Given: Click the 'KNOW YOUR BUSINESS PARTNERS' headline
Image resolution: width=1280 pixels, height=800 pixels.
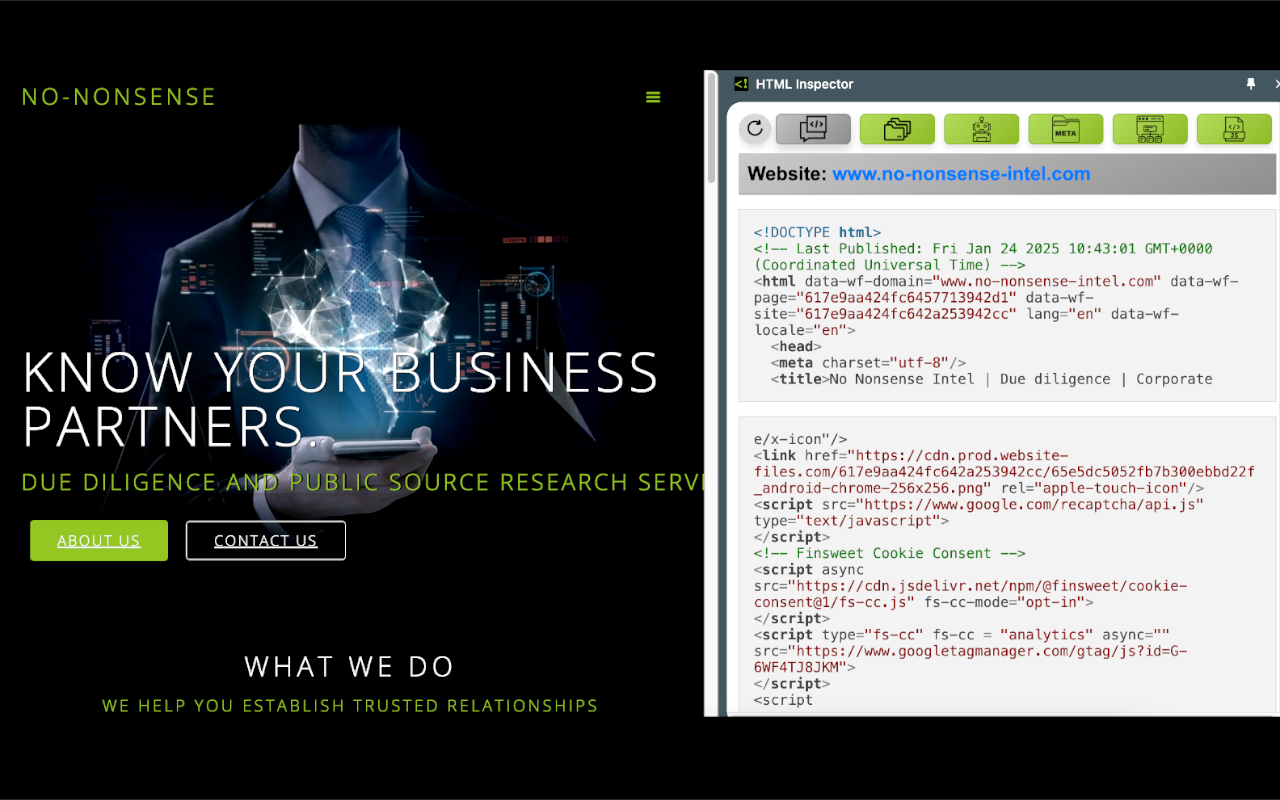Looking at the screenshot, I should click(340, 399).
